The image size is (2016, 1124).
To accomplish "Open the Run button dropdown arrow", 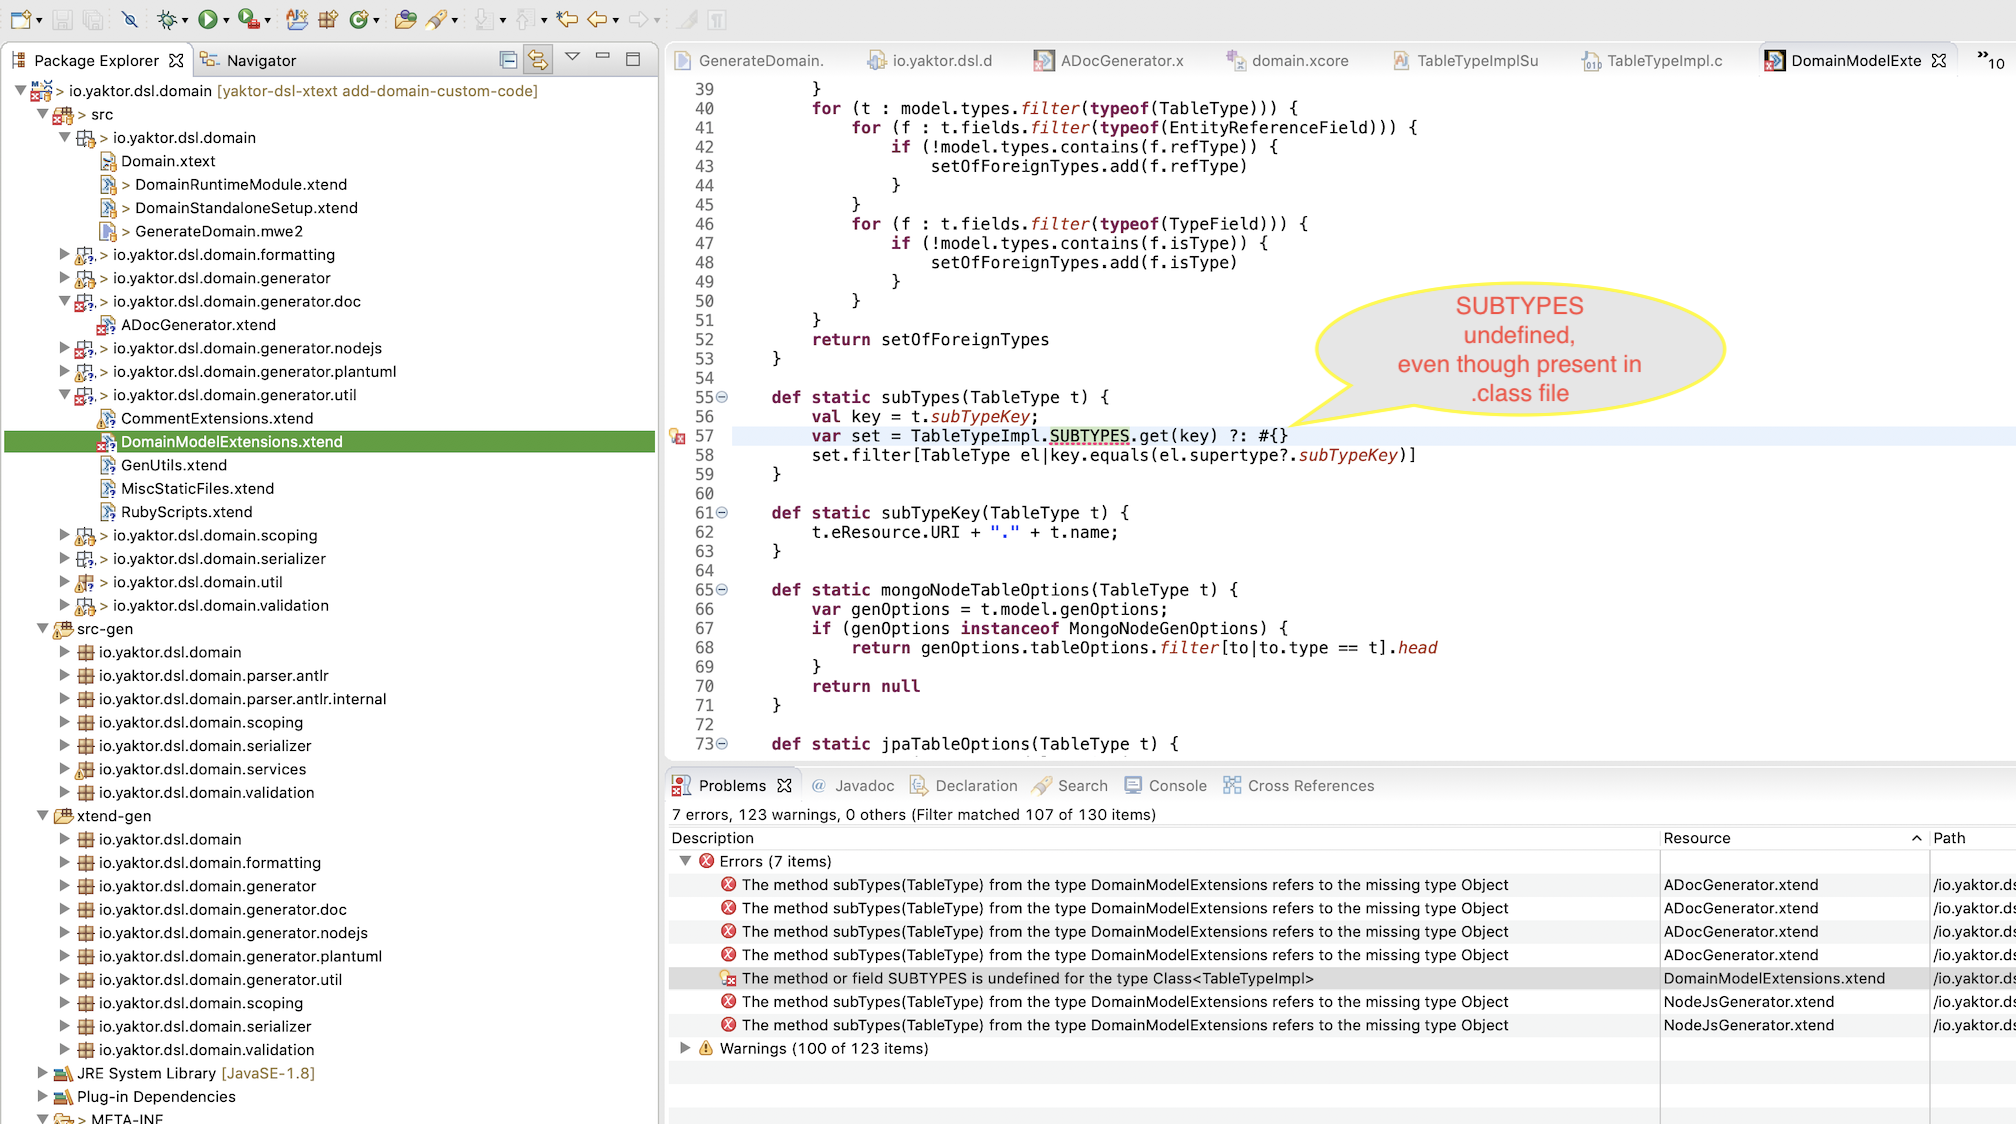I will coord(226,20).
